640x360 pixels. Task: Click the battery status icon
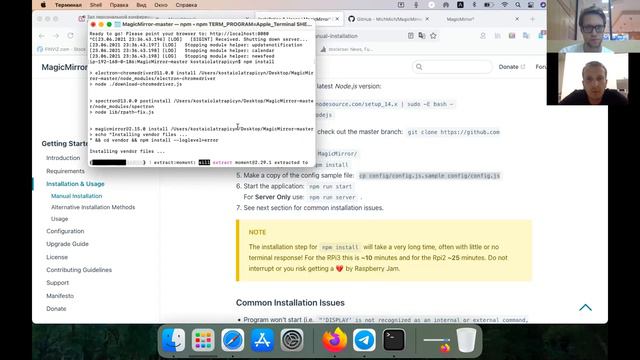[x=488, y=5]
